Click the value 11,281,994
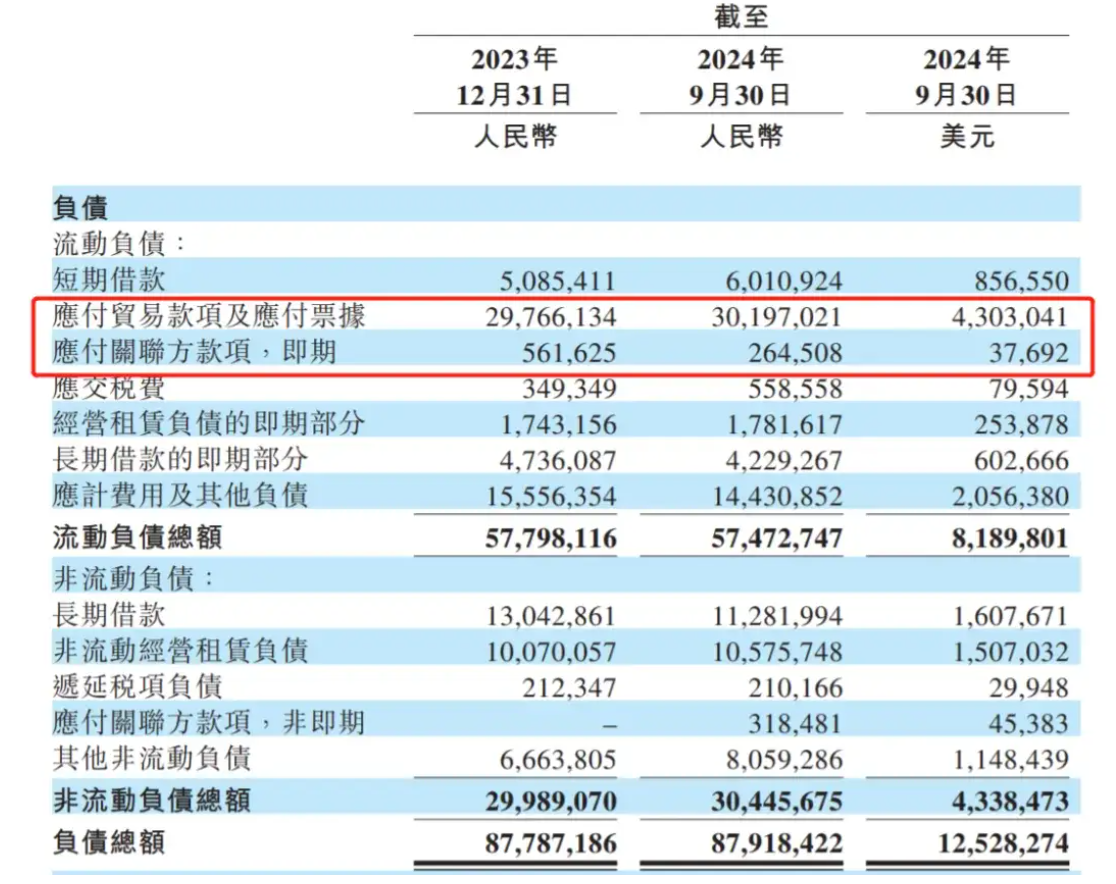Screen dimensions: 1116x884 click(777, 616)
